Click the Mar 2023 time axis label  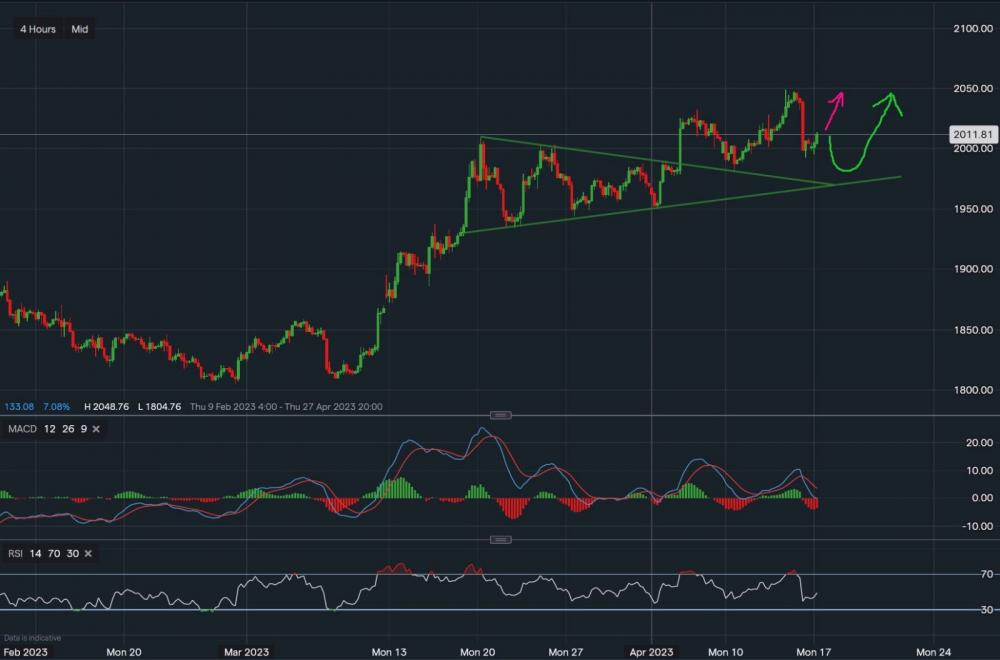[x=245, y=651]
